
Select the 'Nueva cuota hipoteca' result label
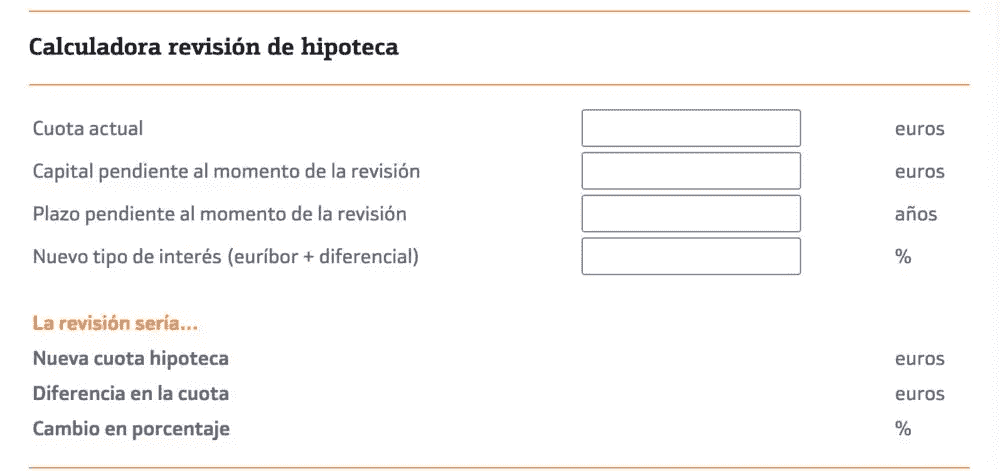pyautogui.click(x=131, y=359)
